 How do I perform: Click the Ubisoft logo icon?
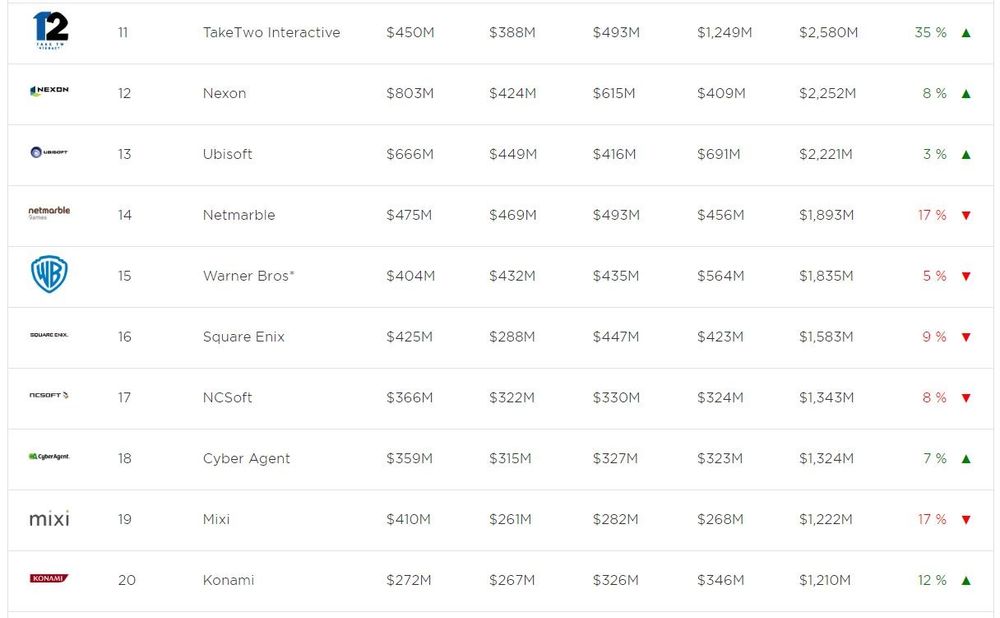49,153
